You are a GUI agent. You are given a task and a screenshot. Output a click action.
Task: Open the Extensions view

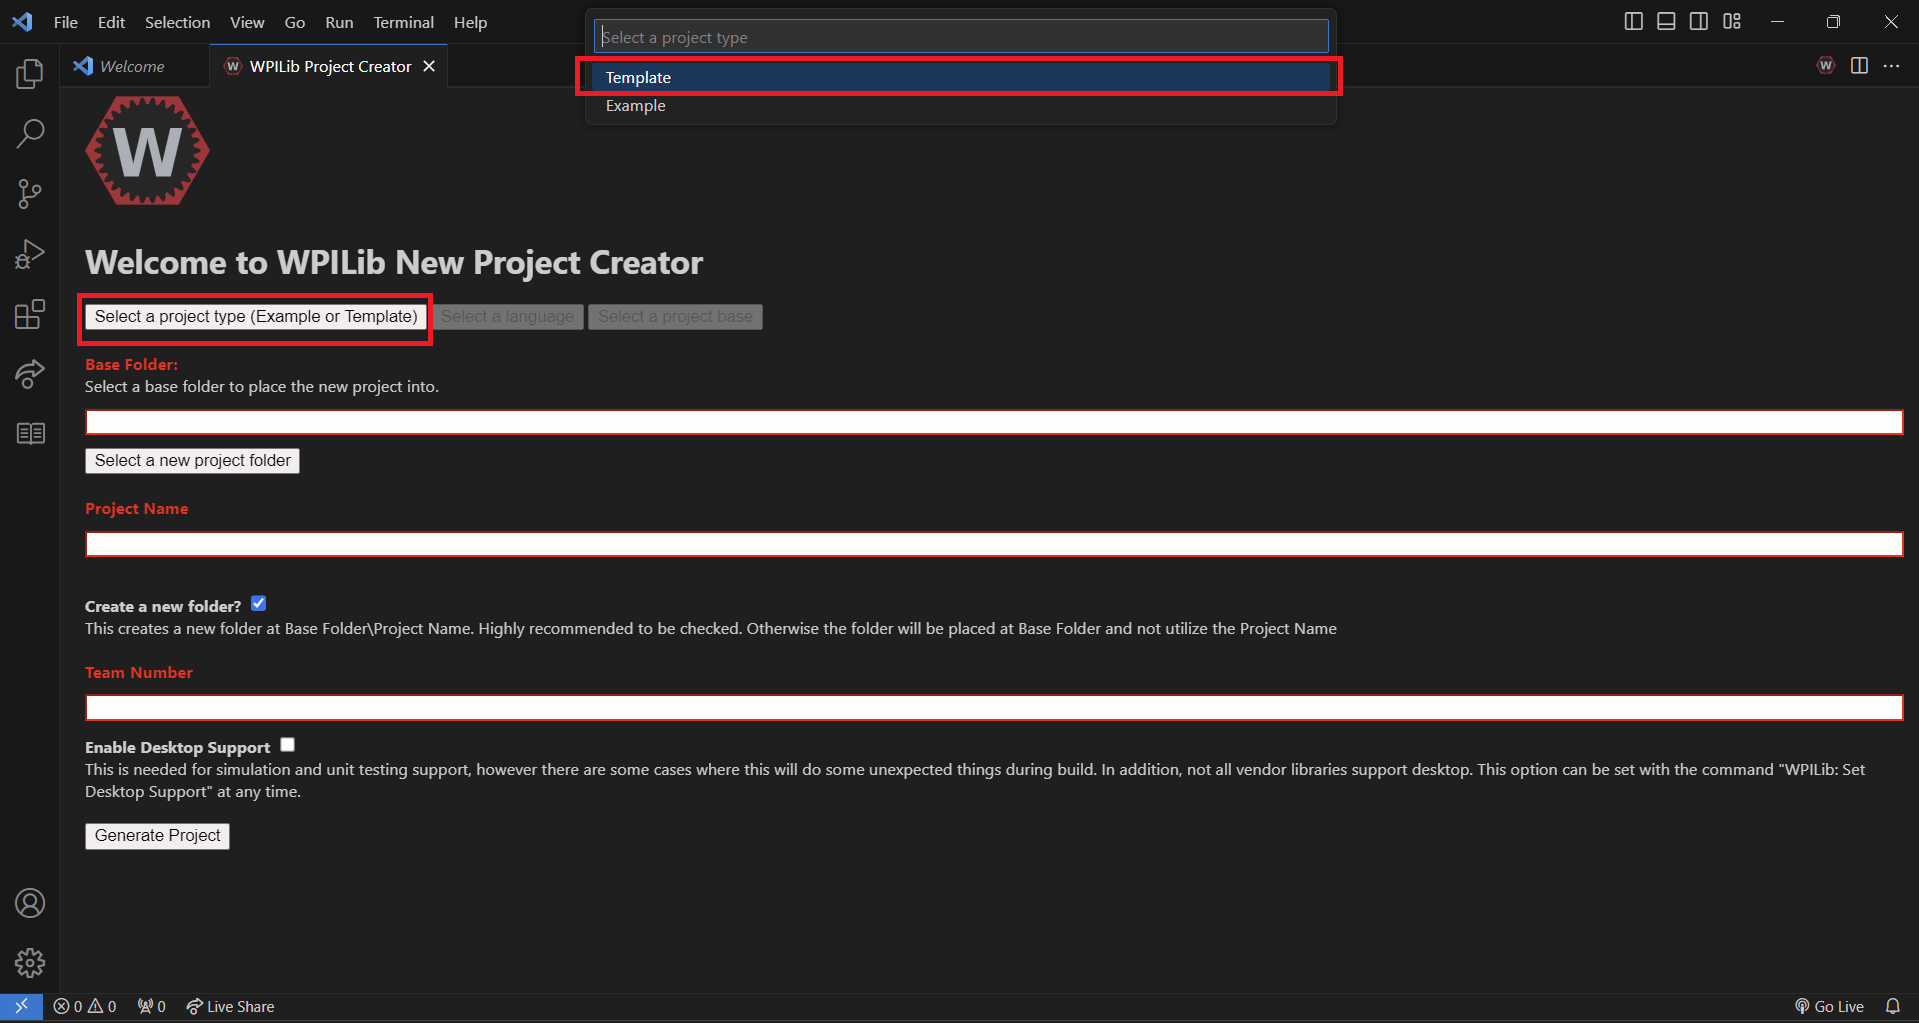(x=30, y=314)
